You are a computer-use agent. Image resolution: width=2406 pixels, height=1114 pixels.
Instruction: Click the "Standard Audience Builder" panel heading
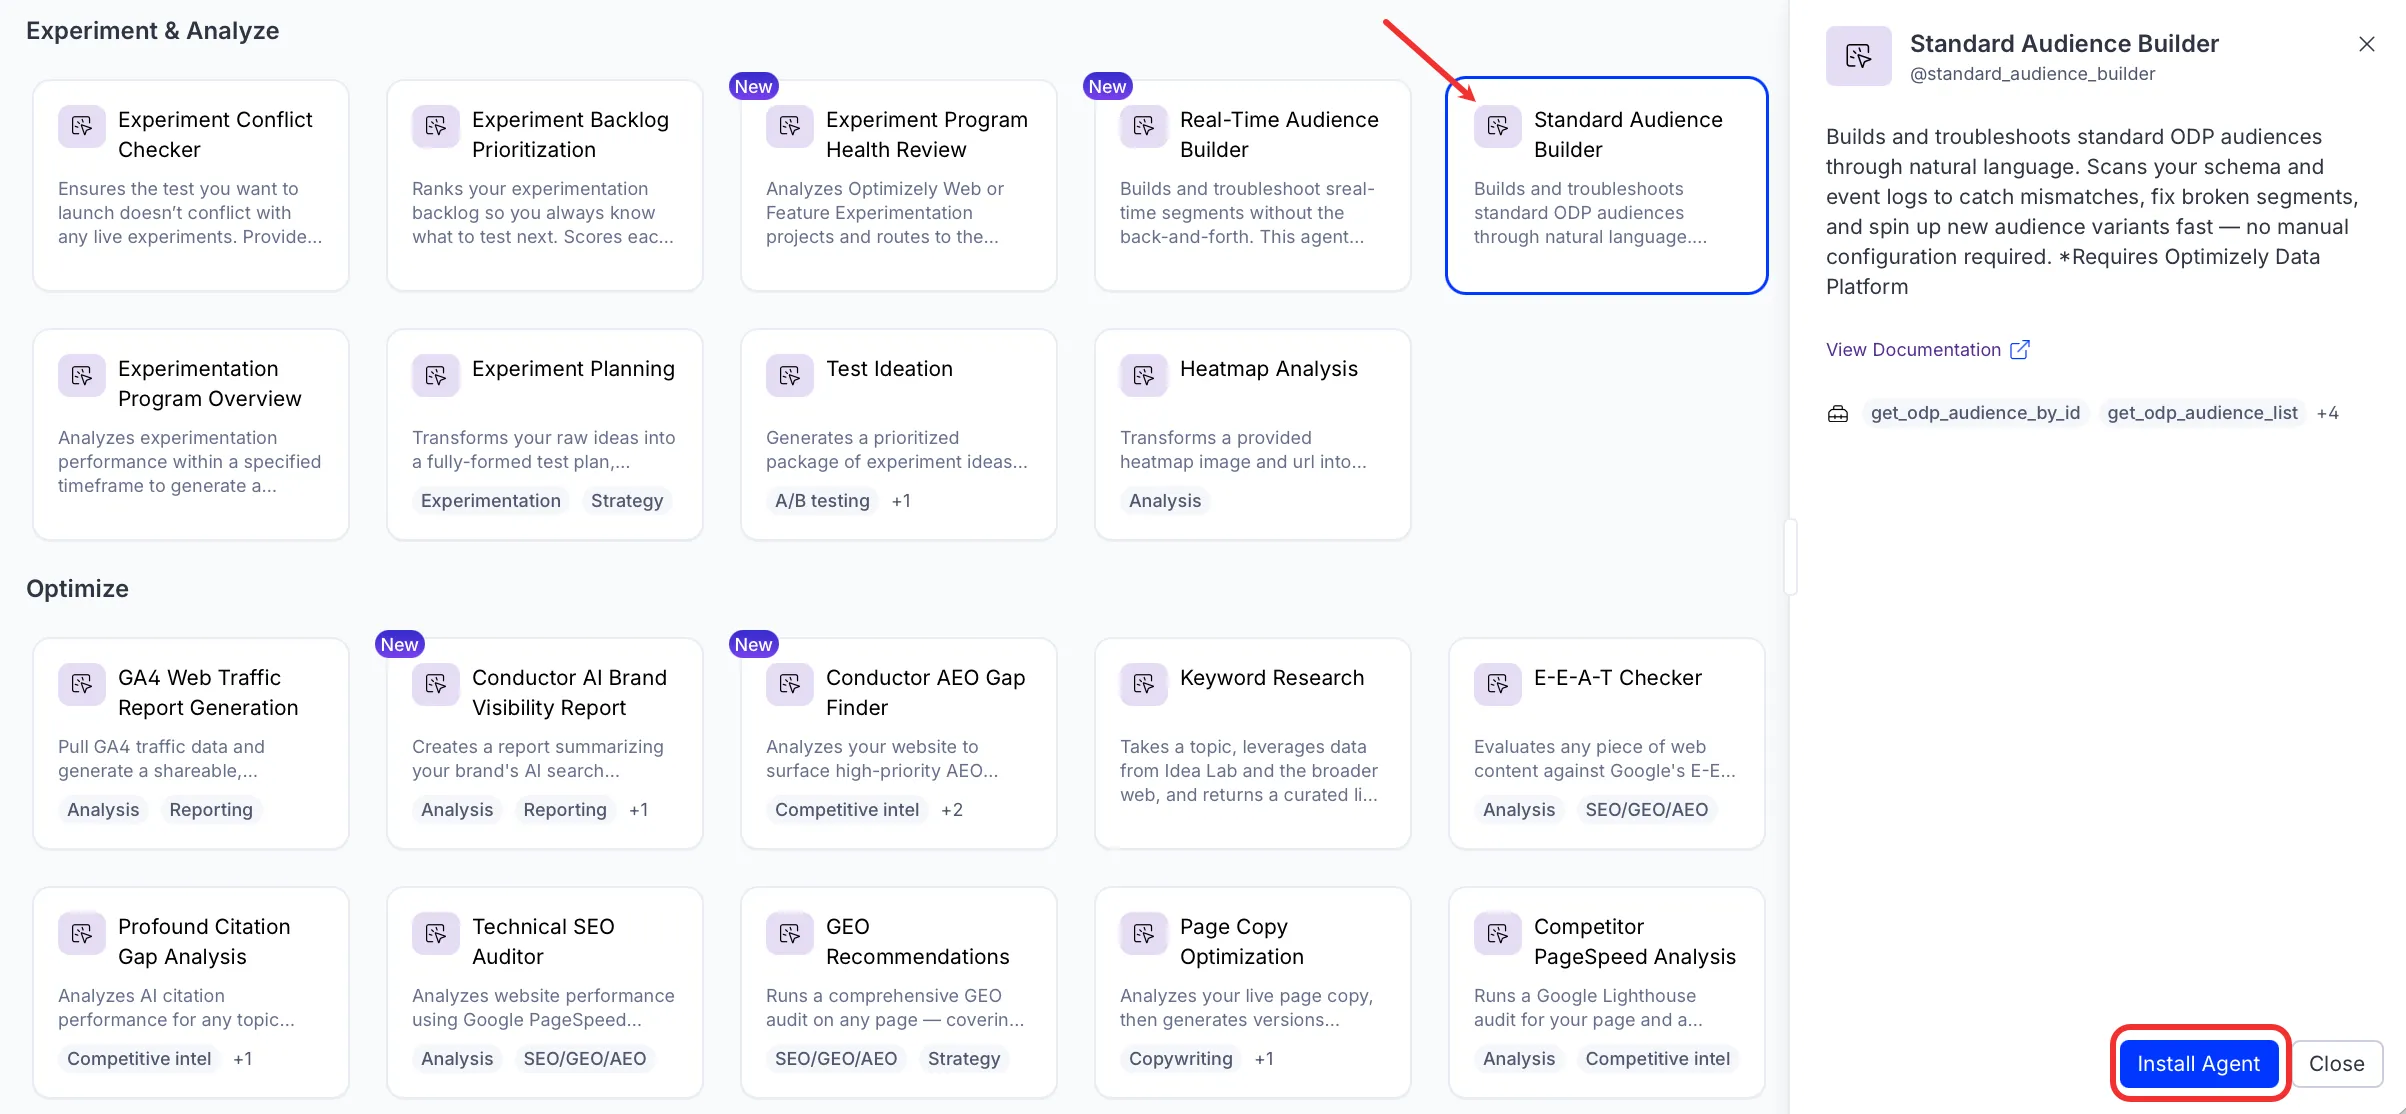[x=2064, y=44]
